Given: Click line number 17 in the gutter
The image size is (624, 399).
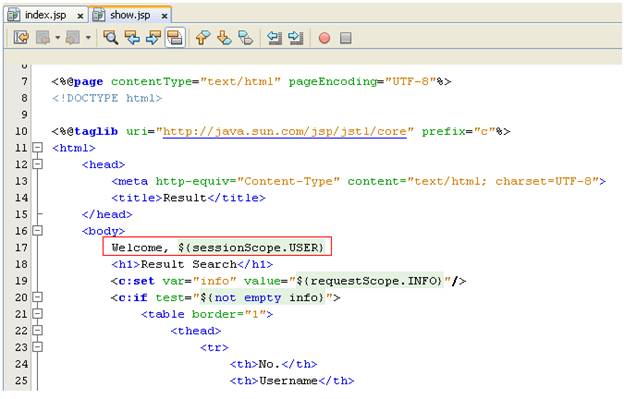Looking at the screenshot, I should 21,247.
